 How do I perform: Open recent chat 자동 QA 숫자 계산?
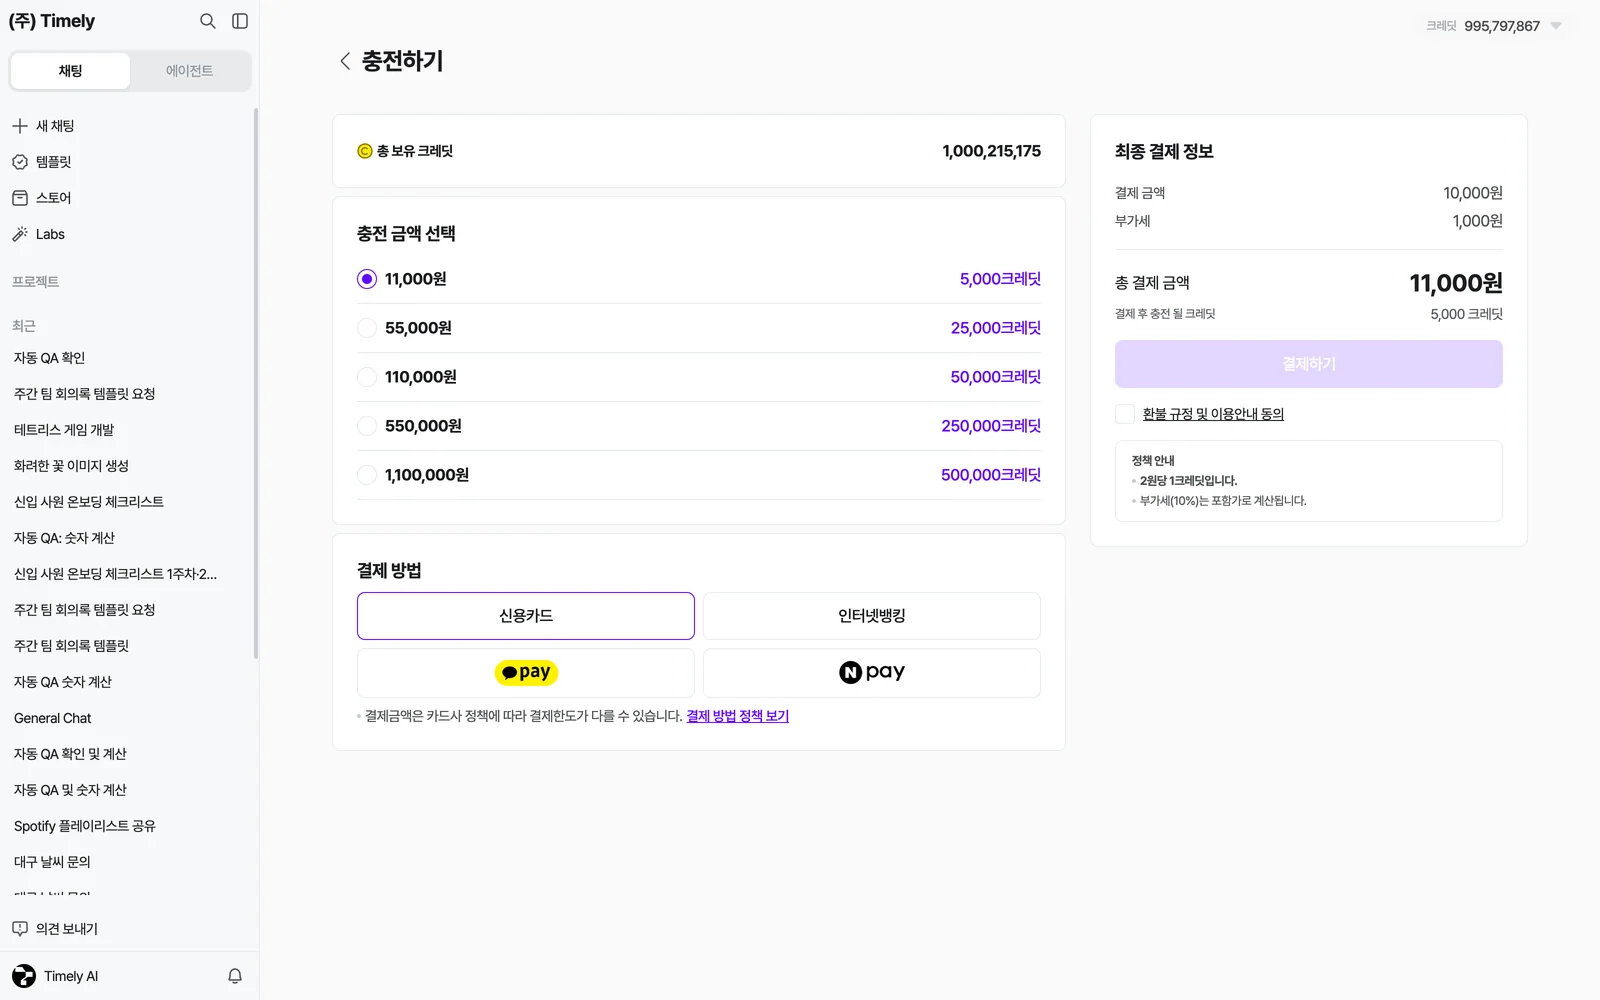[63, 682]
